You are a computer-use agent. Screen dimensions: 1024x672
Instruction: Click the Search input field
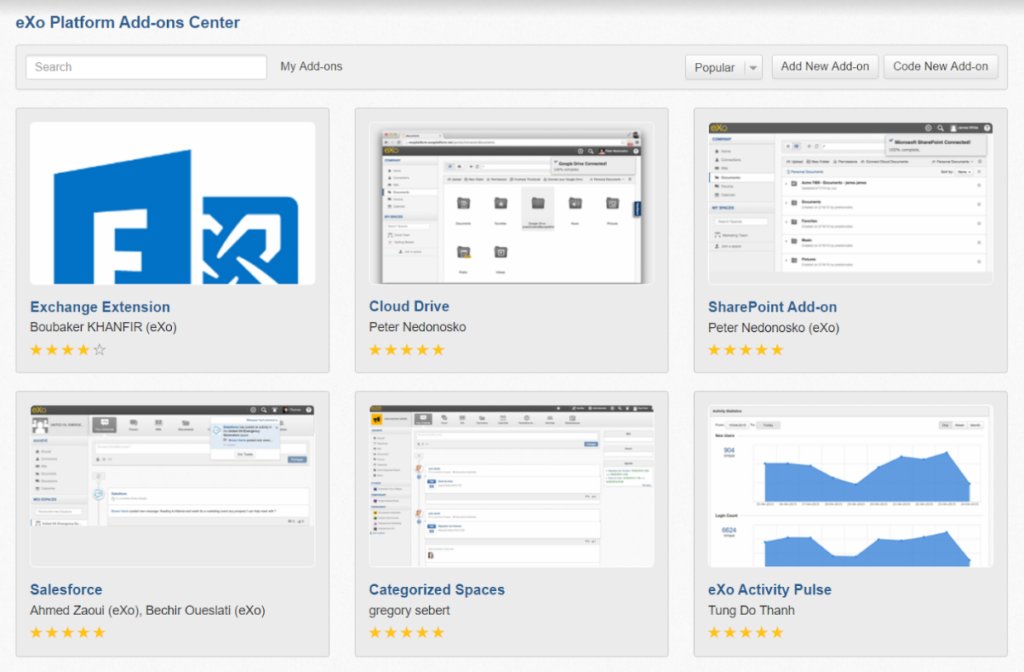click(146, 67)
